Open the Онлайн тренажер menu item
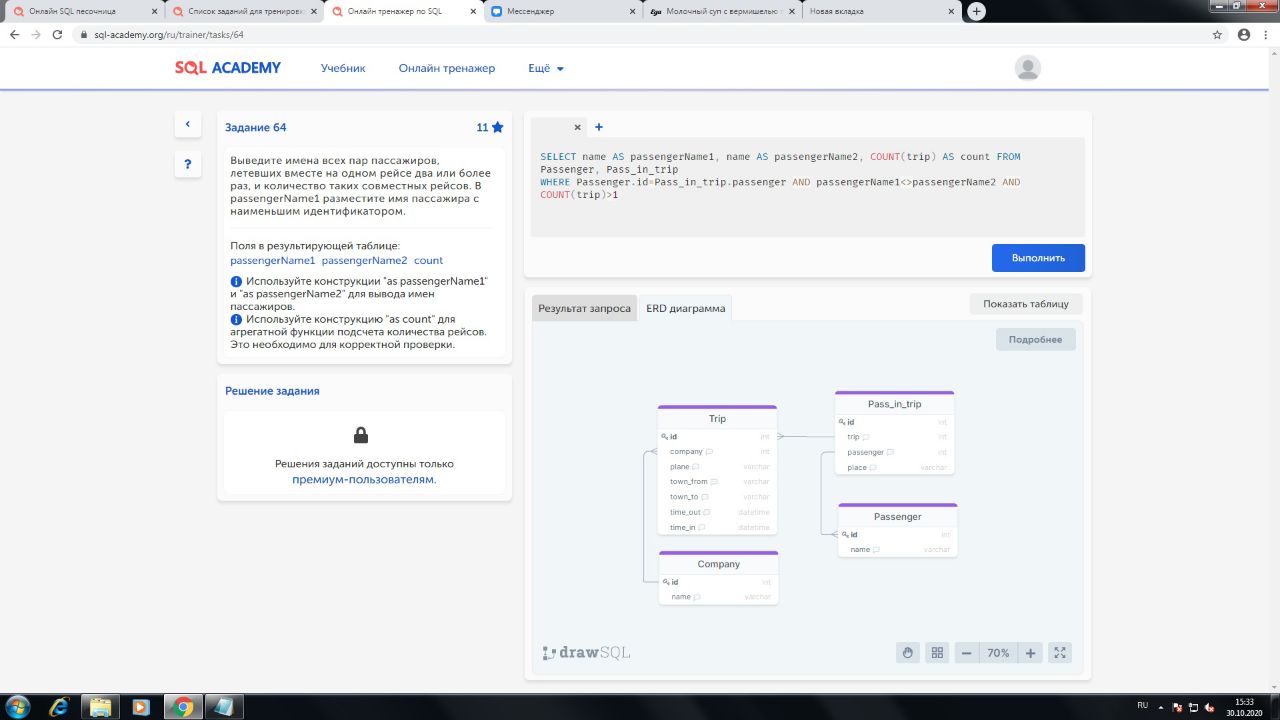Viewport: 1280px width, 720px height. click(446, 68)
